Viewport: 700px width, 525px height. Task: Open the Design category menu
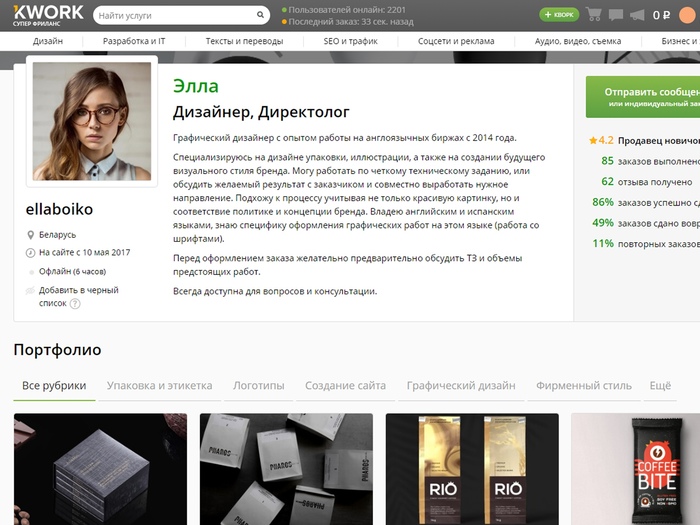[x=48, y=41]
